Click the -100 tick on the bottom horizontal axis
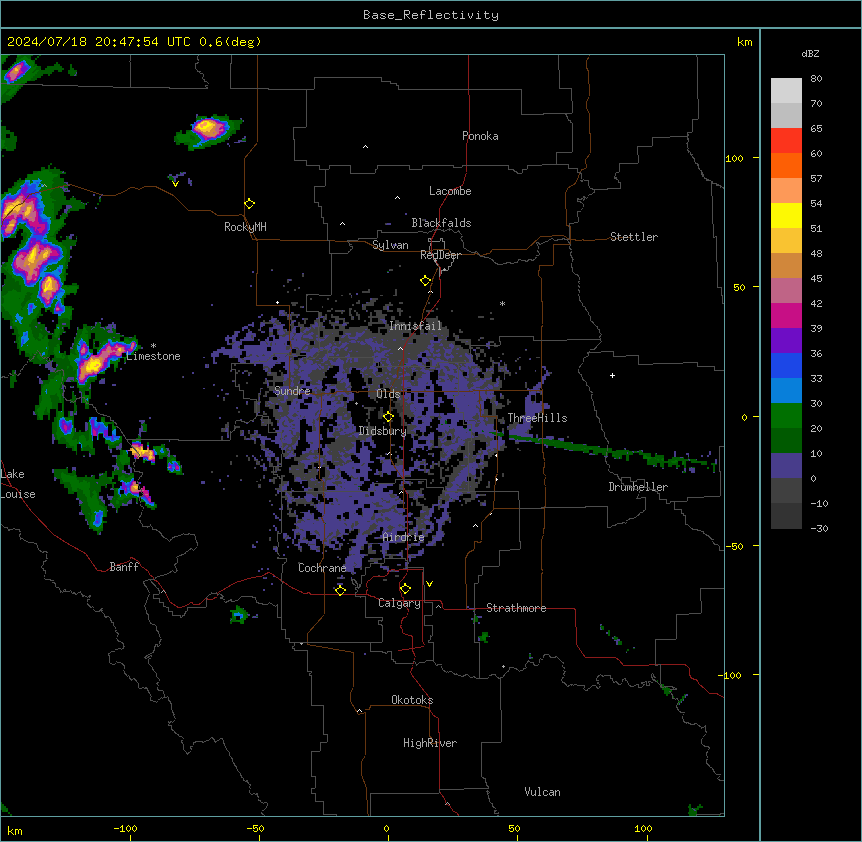The height and width of the screenshot is (842, 862). click(126, 828)
